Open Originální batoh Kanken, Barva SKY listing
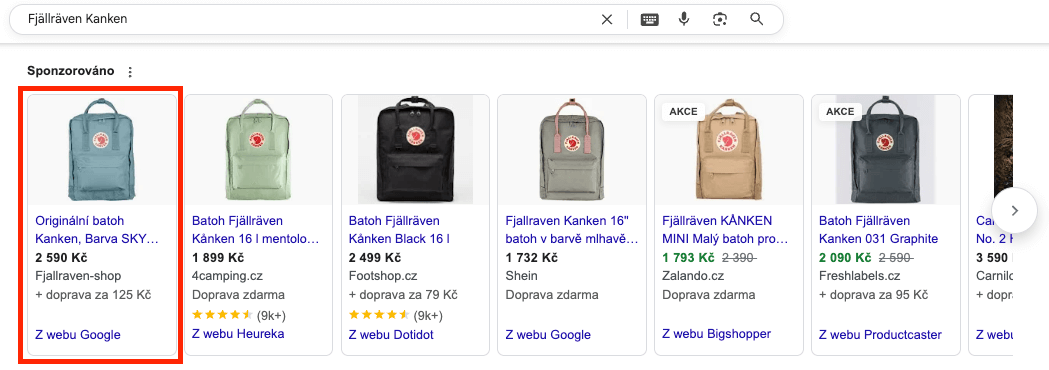The width and height of the screenshot is (1049, 370). pos(96,229)
